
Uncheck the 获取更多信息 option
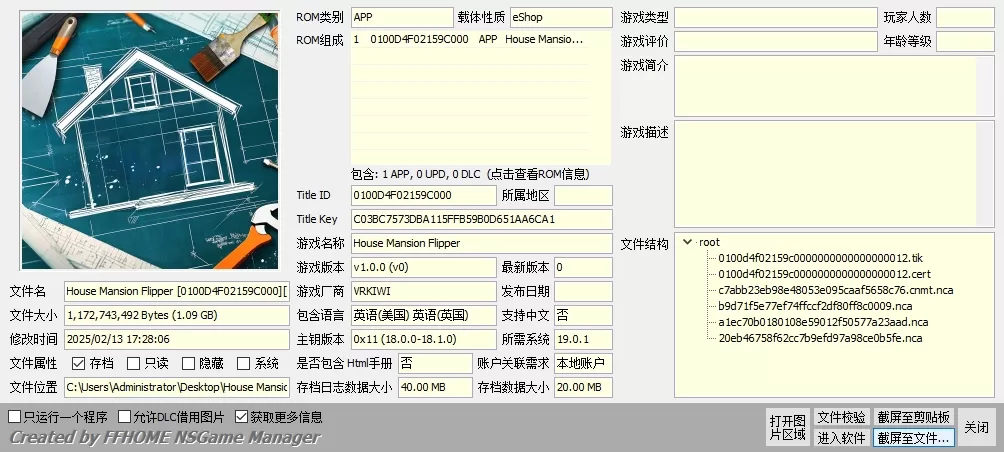(x=242, y=416)
